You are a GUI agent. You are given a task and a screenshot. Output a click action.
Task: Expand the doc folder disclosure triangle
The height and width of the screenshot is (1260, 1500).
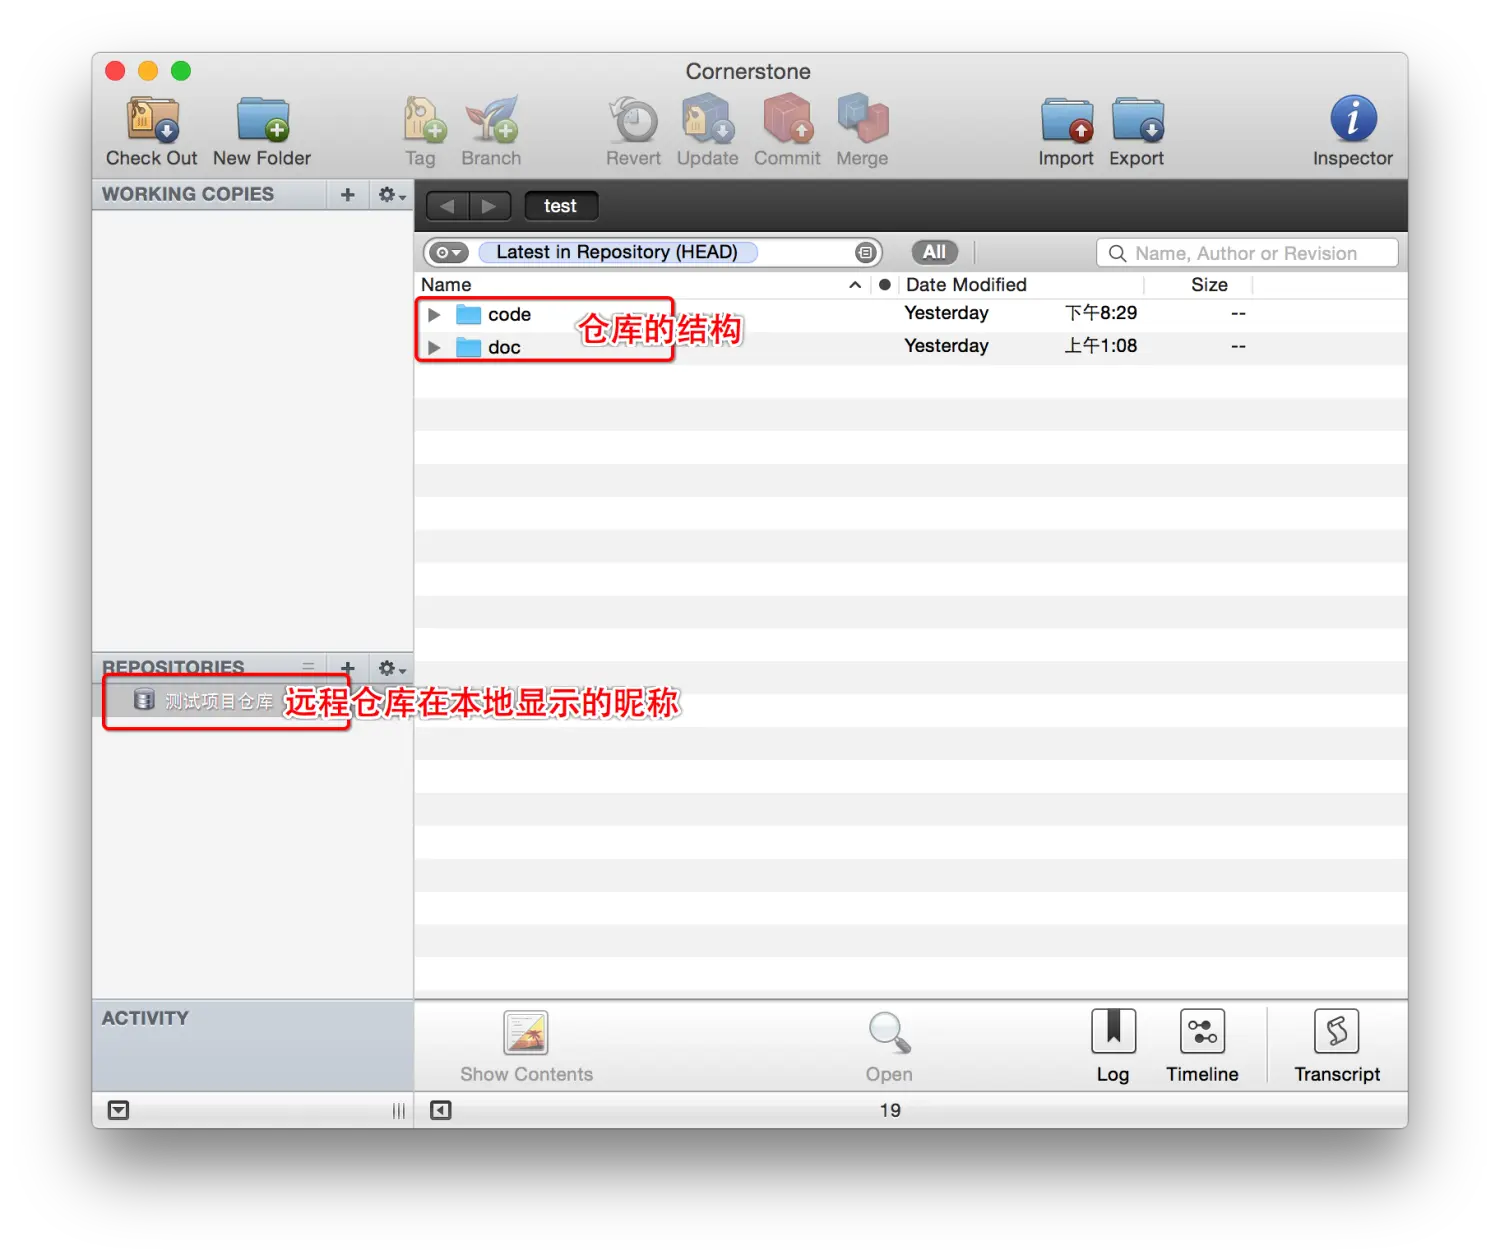tap(434, 348)
